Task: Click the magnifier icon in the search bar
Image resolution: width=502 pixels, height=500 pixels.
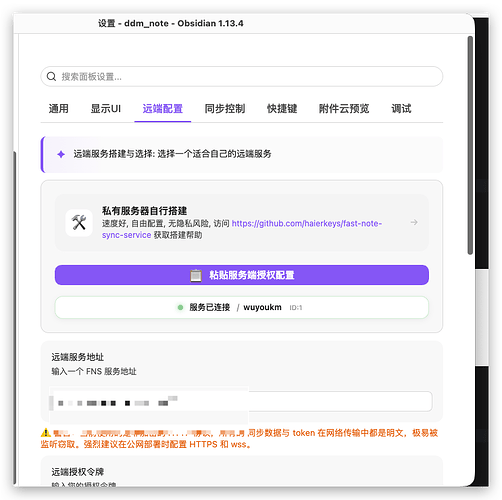Action: [51, 76]
